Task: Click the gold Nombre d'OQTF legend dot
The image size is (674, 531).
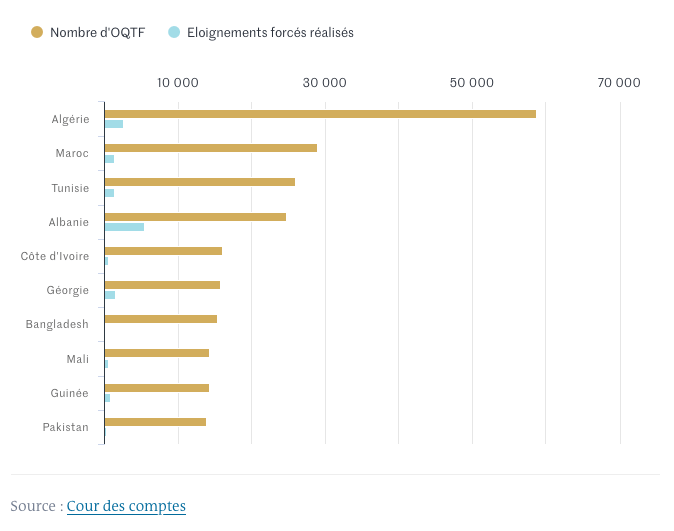Action: click(x=37, y=32)
